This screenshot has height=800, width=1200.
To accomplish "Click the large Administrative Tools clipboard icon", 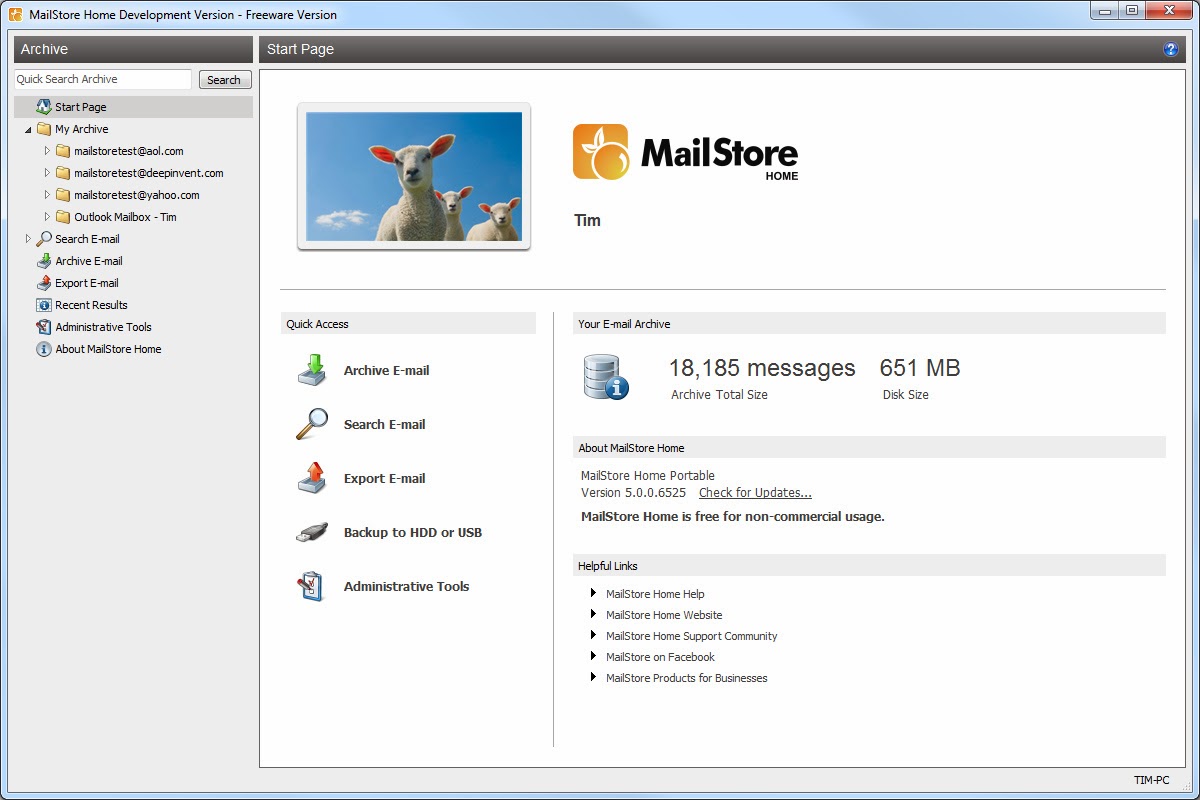I will (312, 586).
